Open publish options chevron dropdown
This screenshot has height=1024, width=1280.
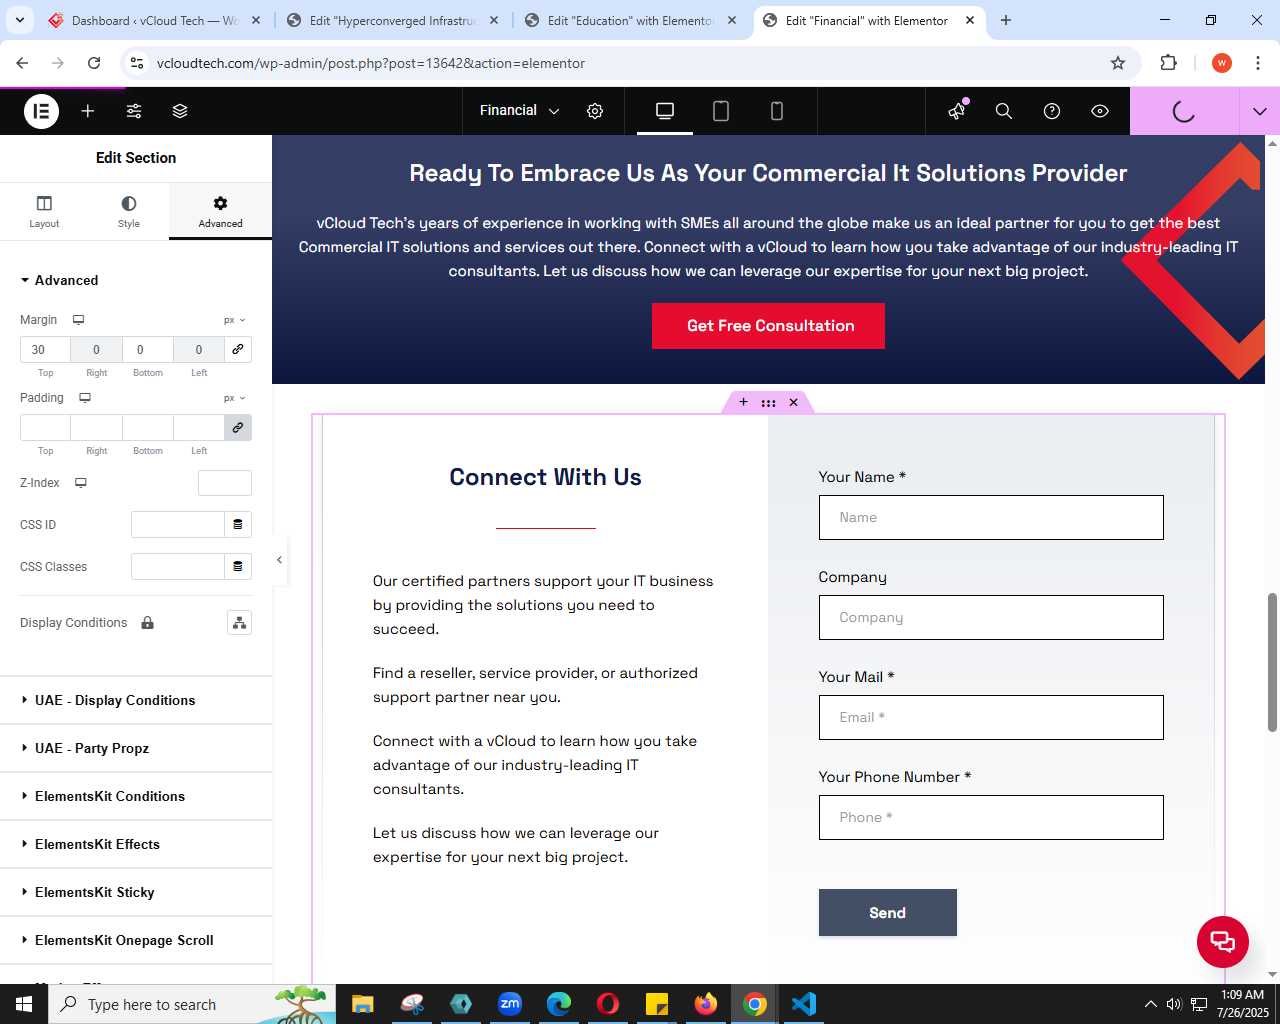click(x=1260, y=111)
